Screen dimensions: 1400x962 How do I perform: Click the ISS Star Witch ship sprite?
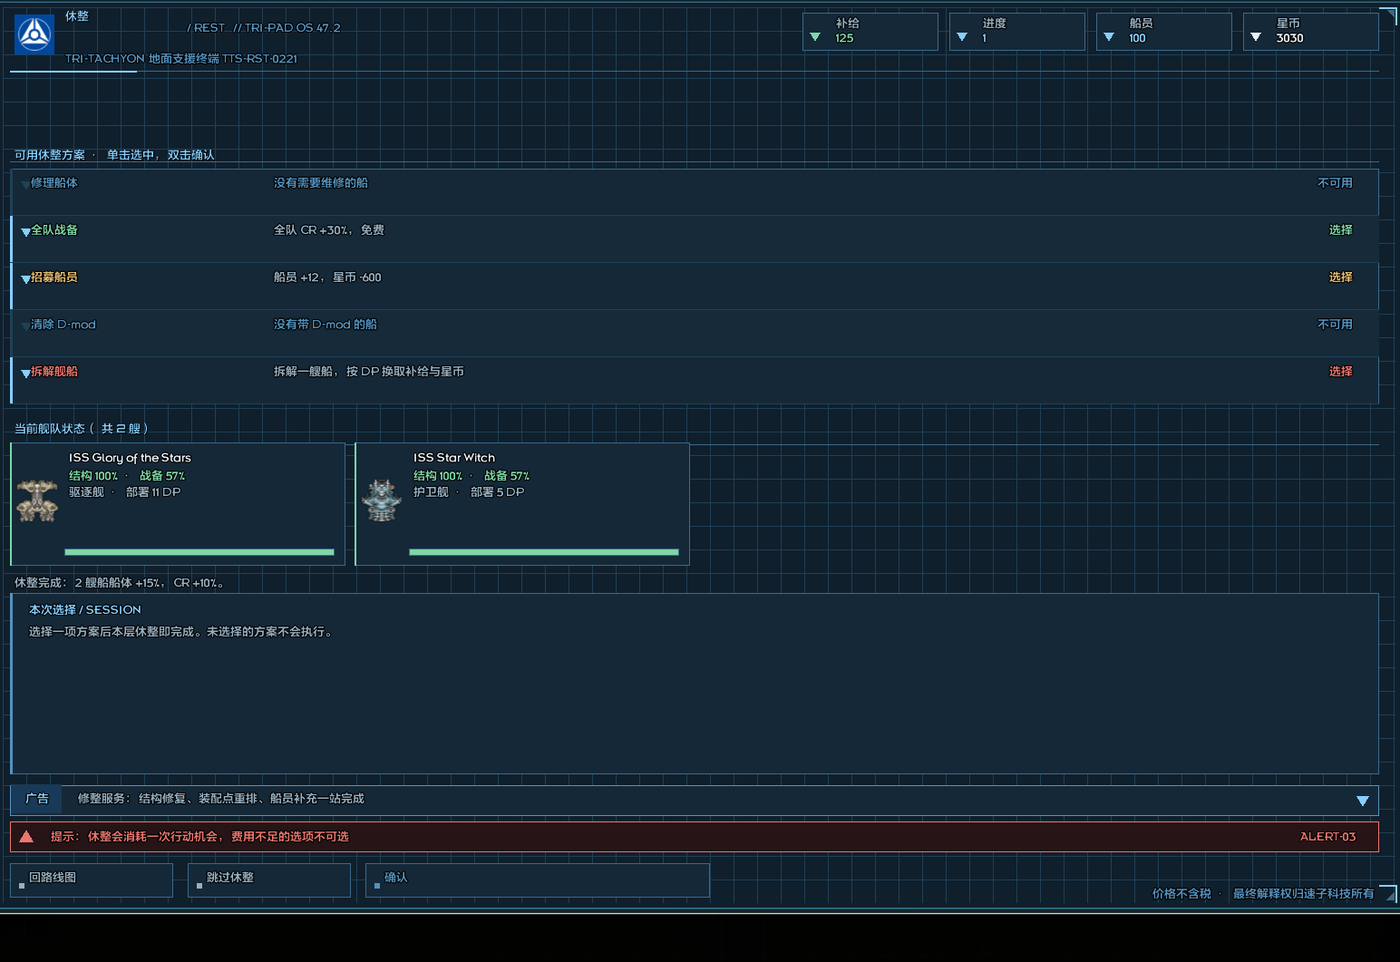381,500
